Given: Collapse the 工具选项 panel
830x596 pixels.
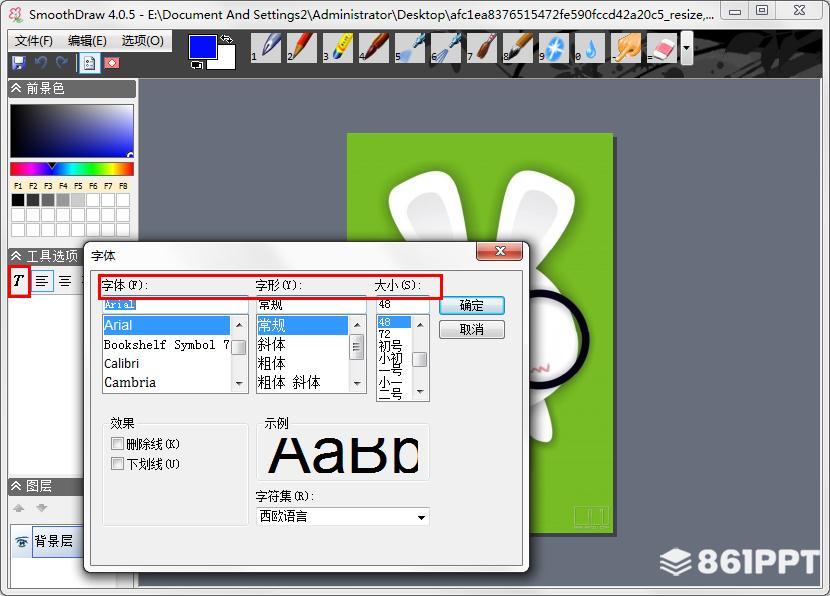Looking at the screenshot, I should [16, 257].
